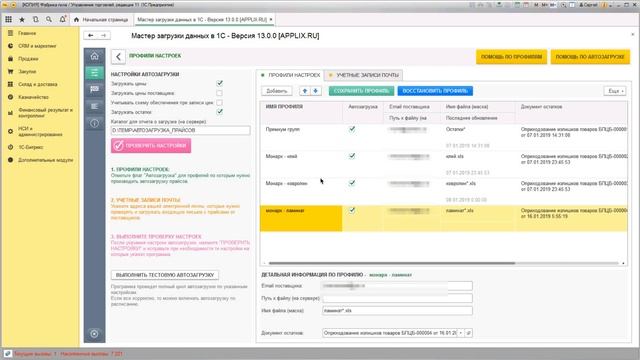Select the Монарх - ковролин profile name

coord(286,183)
